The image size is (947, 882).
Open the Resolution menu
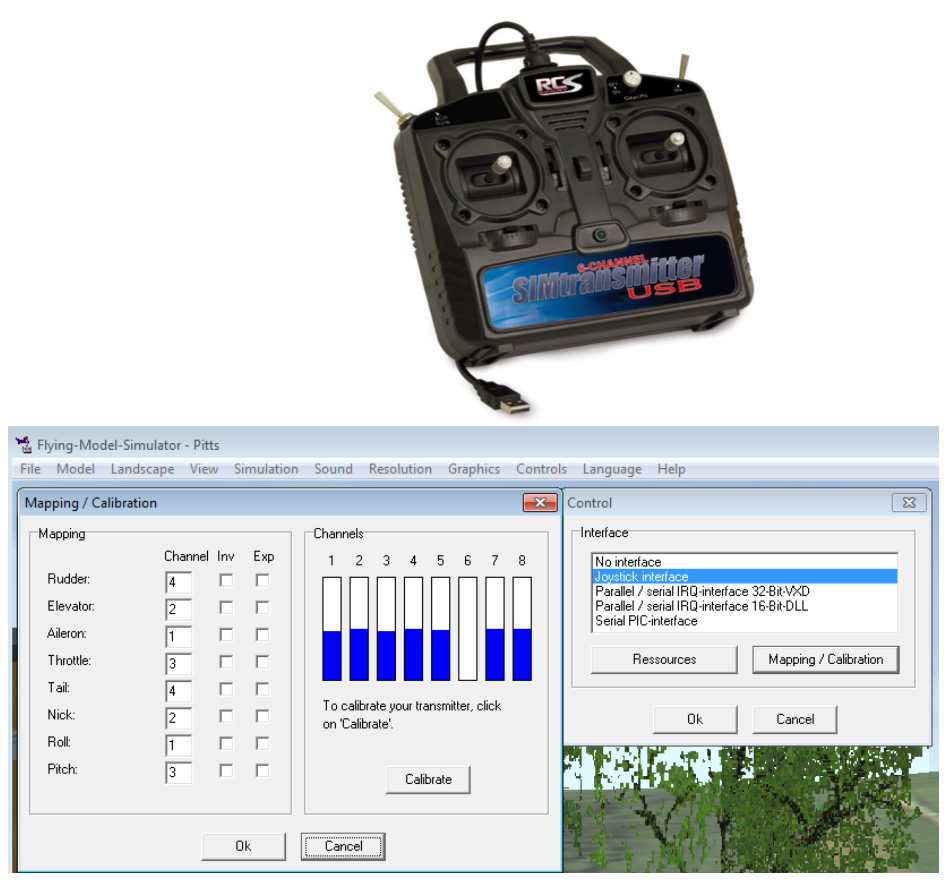[x=400, y=469]
